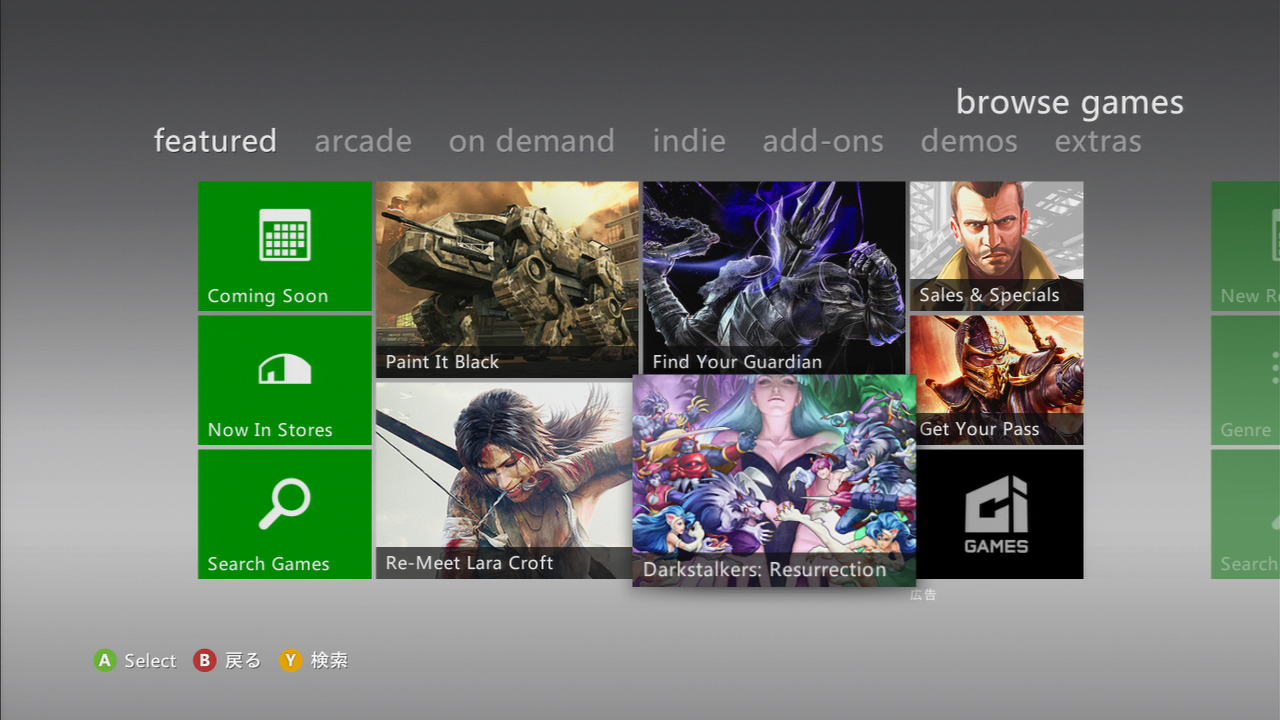Viewport: 1280px width, 720px height.
Task: Switch to the on demand tab
Action: point(532,141)
